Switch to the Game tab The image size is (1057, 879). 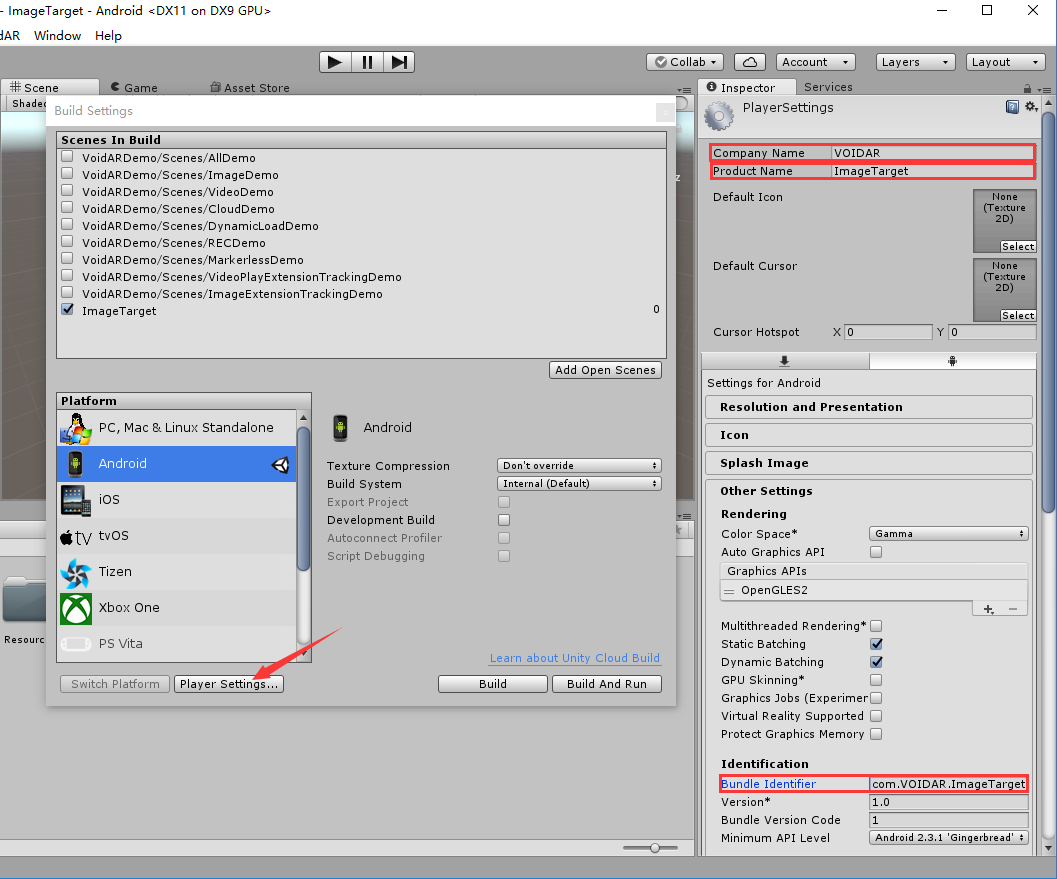(134, 88)
